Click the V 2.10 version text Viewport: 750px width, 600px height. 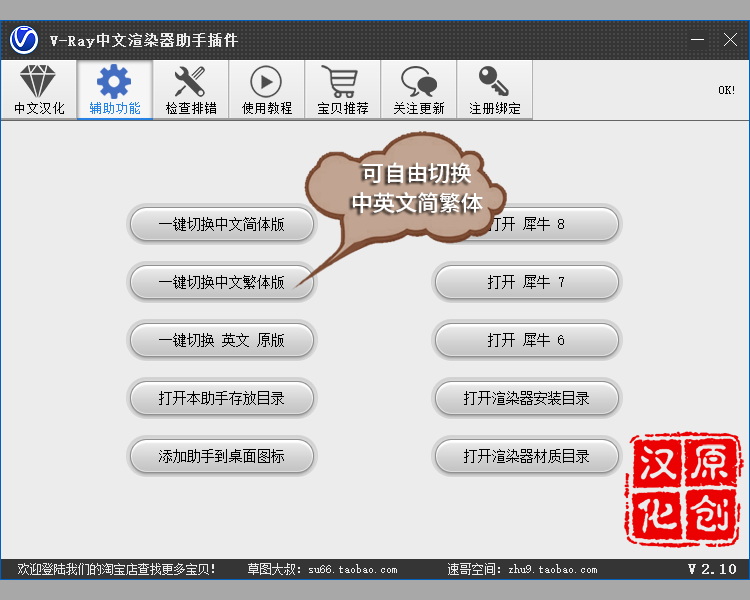tap(712, 569)
